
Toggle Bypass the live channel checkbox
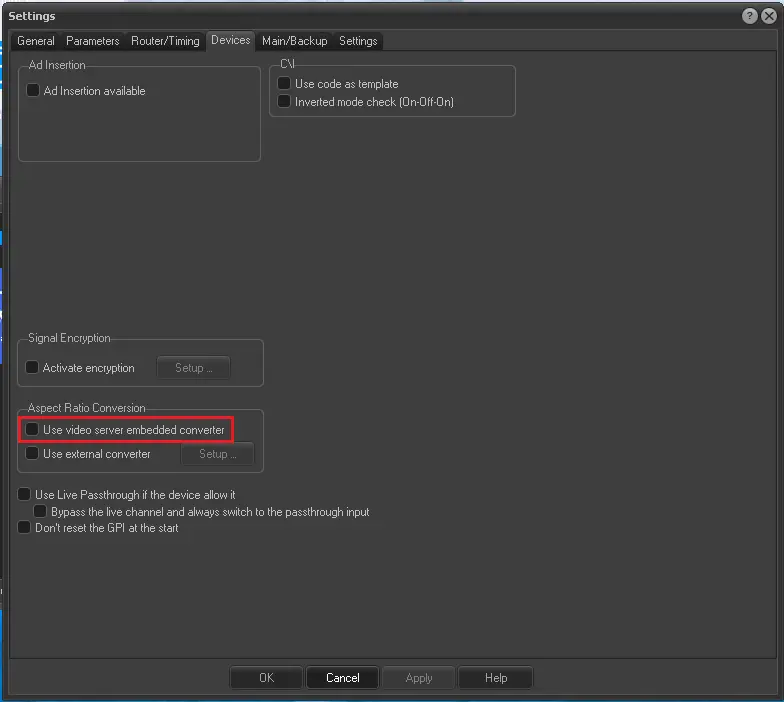tap(40, 512)
